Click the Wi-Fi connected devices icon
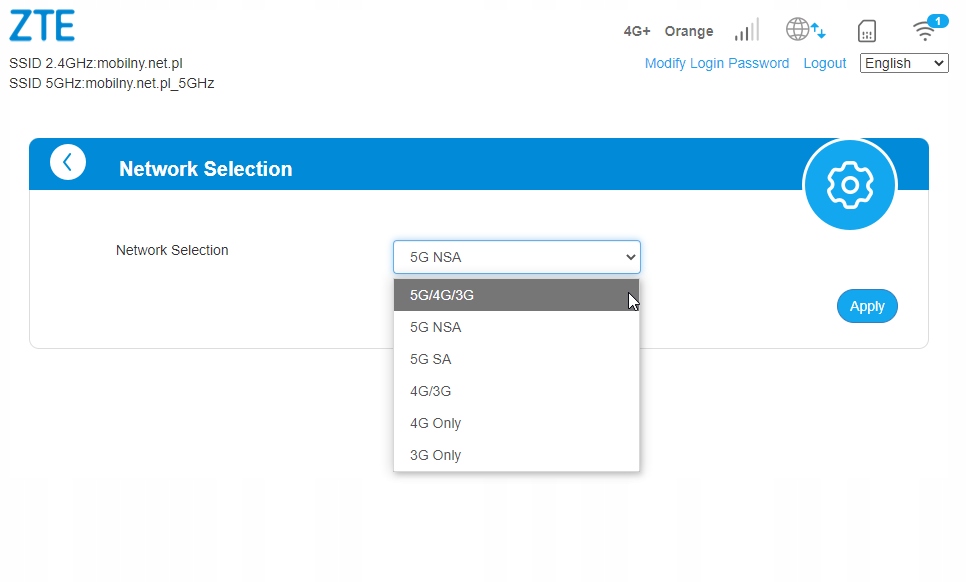 pyautogui.click(x=927, y=30)
